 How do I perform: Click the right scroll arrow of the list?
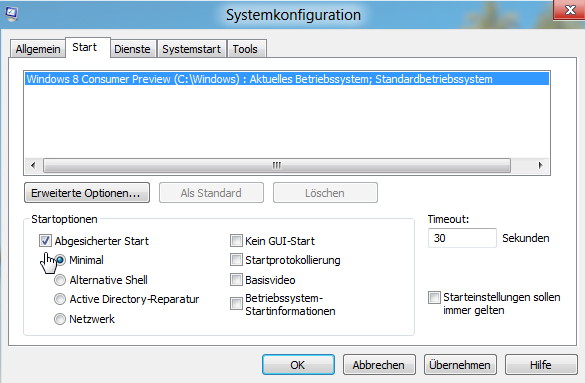[540, 165]
